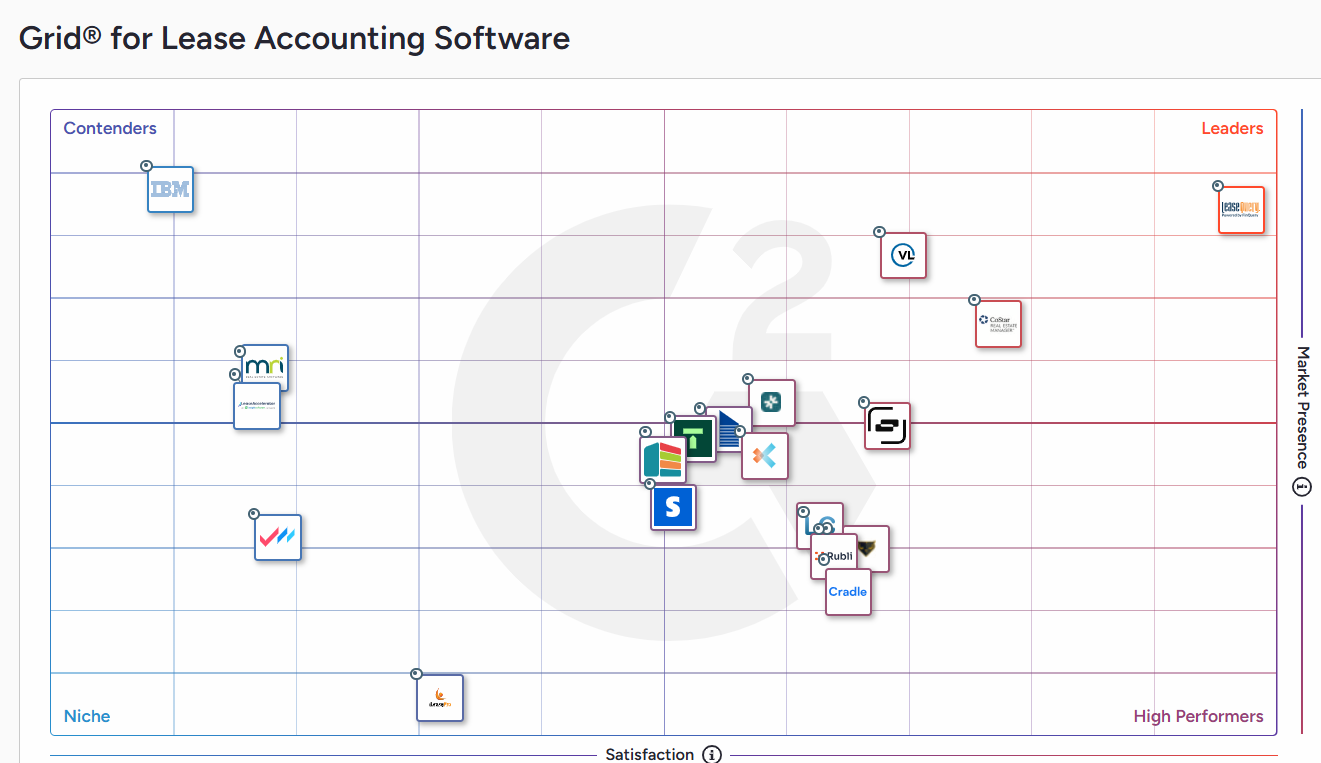Click the LeaseAccelerator logo tile

(x=257, y=406)
